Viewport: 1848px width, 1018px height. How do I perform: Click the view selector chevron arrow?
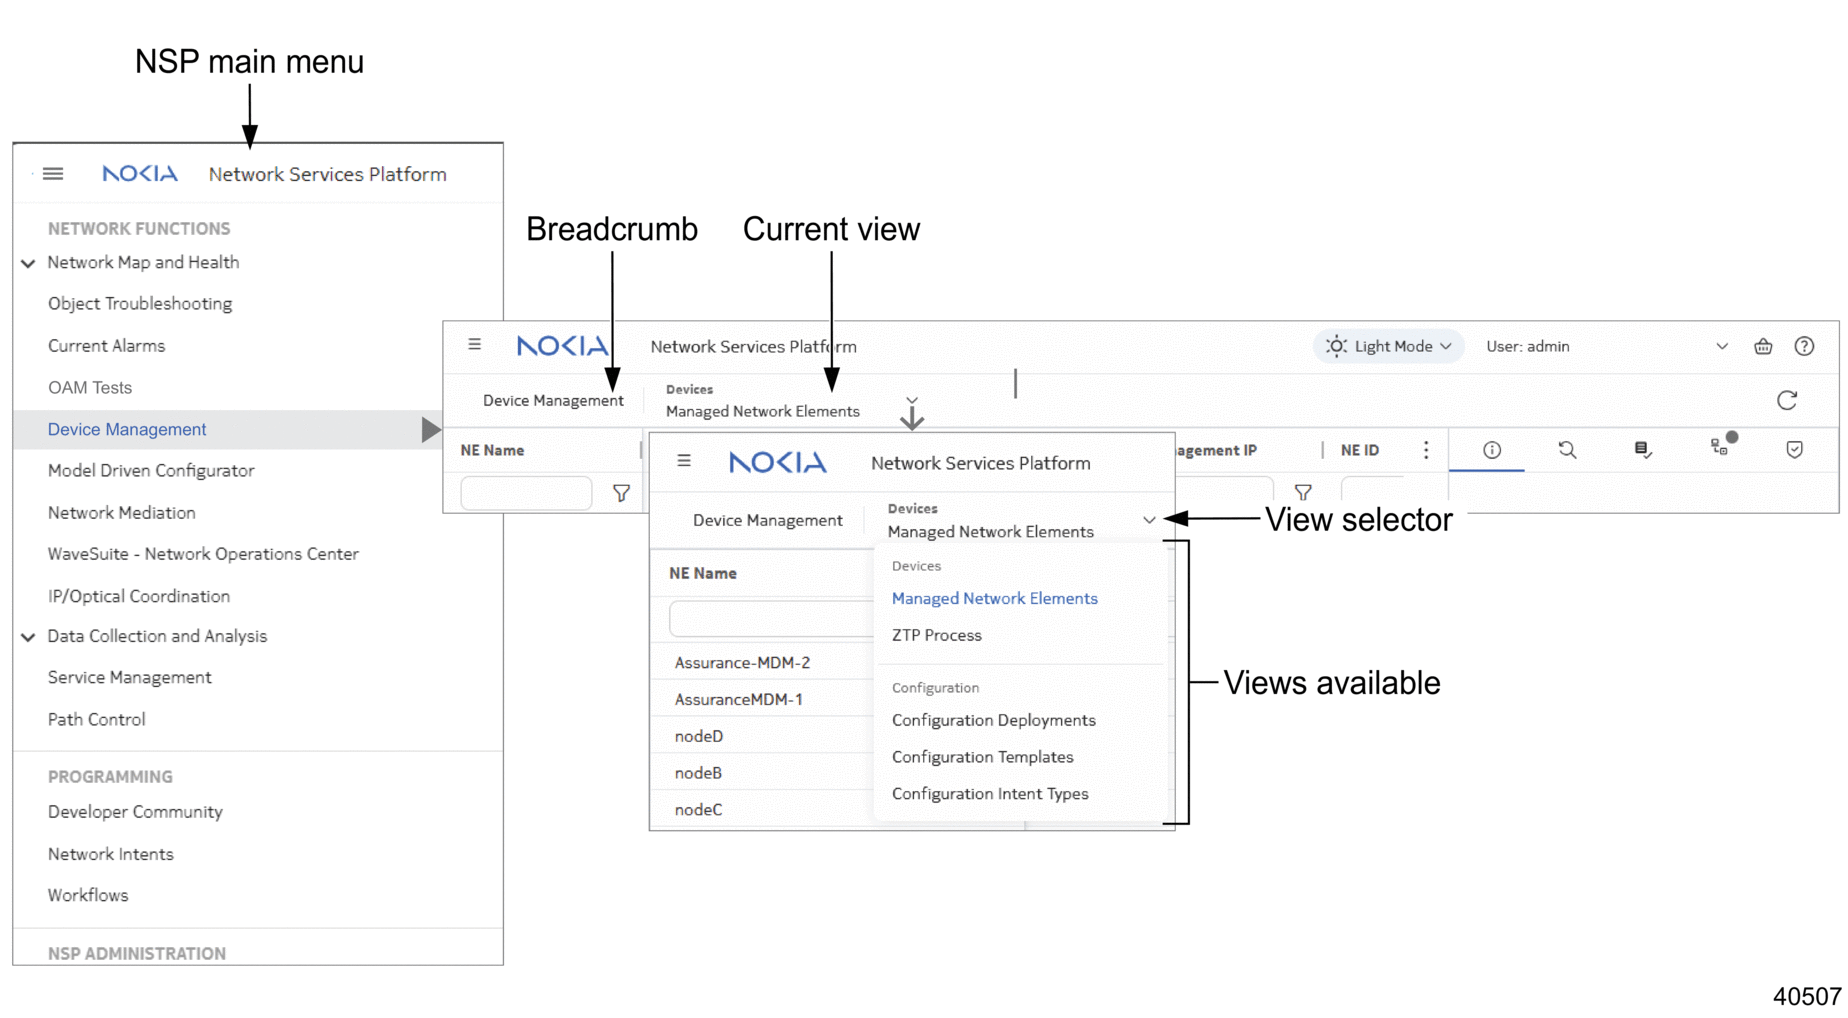click(x=1148, y=520)
